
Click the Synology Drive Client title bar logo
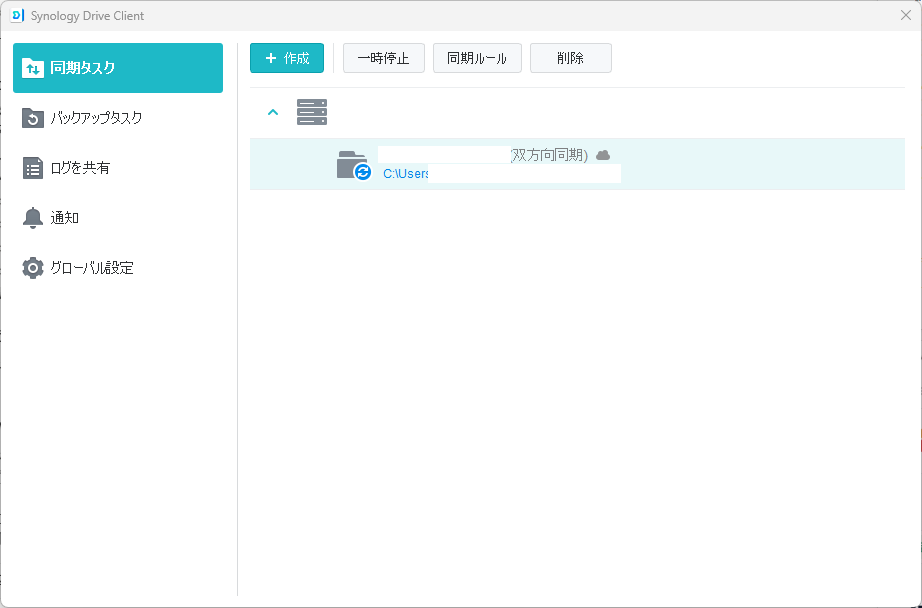point(17,16)
